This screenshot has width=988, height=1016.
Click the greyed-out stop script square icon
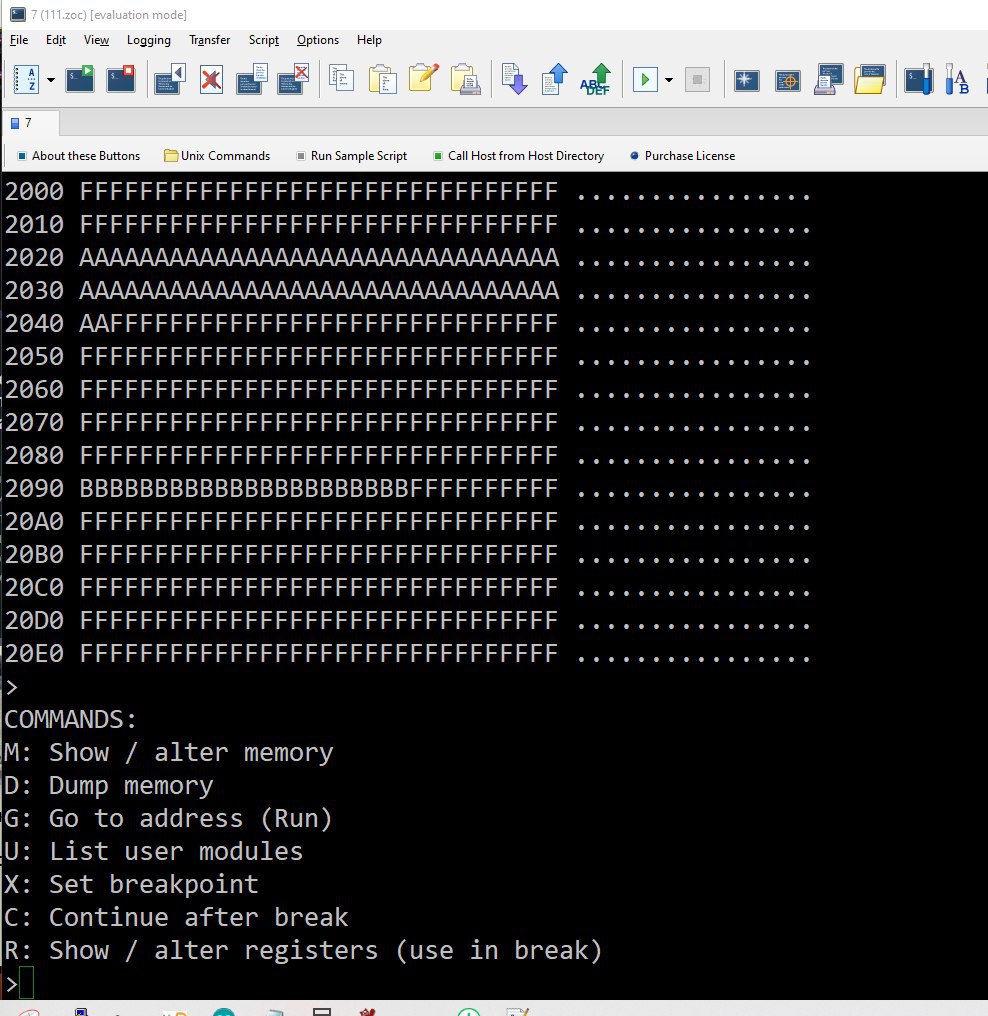[x=697, y=80]
